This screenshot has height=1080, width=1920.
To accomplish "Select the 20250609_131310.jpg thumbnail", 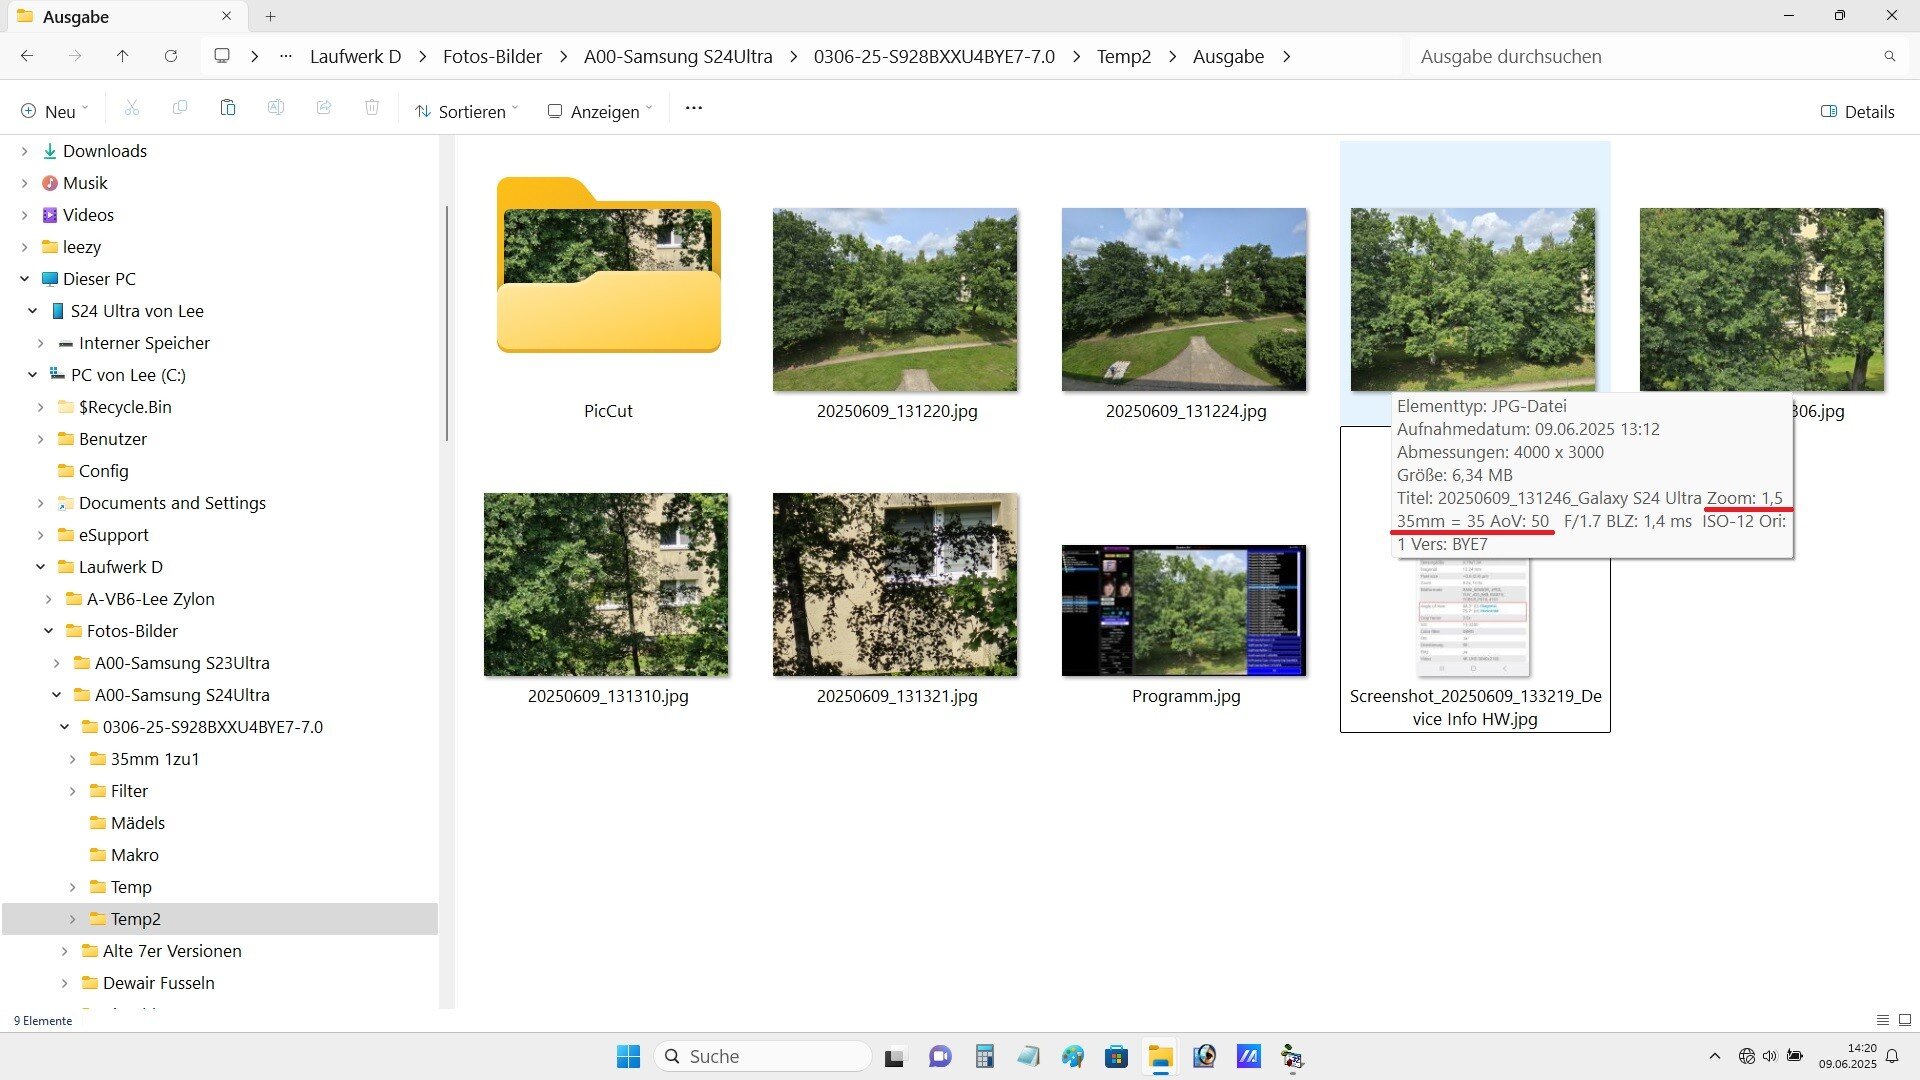I will [x=606, y=585].
